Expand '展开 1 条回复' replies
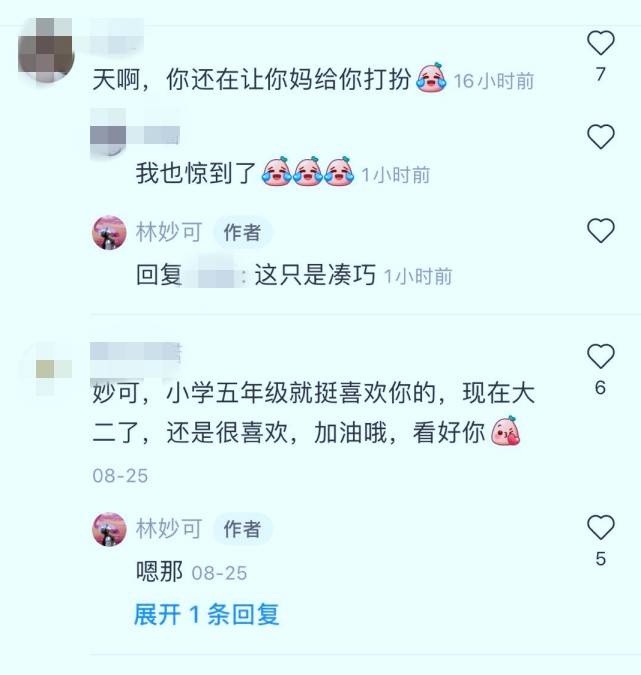641x675 pixels. click(207, 614)
